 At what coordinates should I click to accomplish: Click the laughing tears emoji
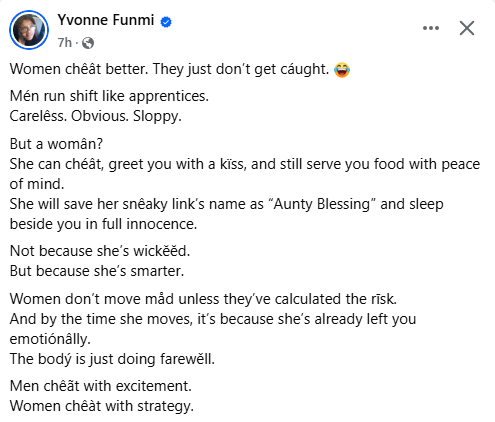click(x=342, y=70)
